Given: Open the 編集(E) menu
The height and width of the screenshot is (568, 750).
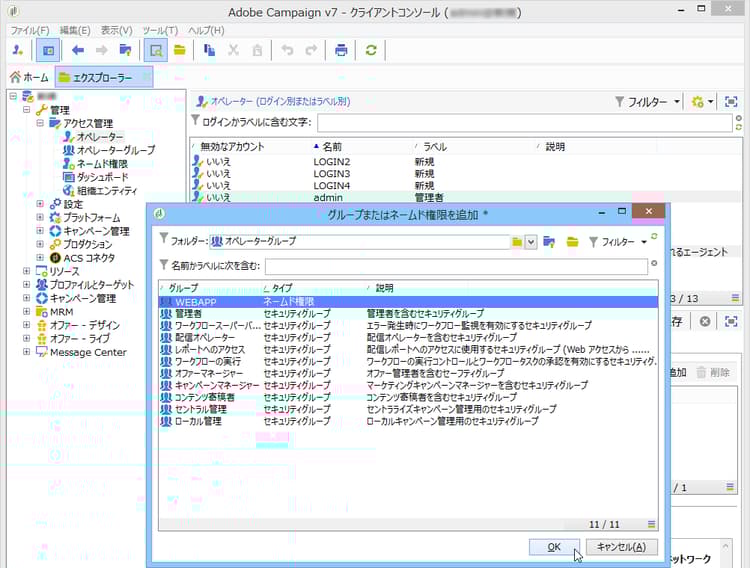Looking at the screenshot, I should click(x=75, y=30).
